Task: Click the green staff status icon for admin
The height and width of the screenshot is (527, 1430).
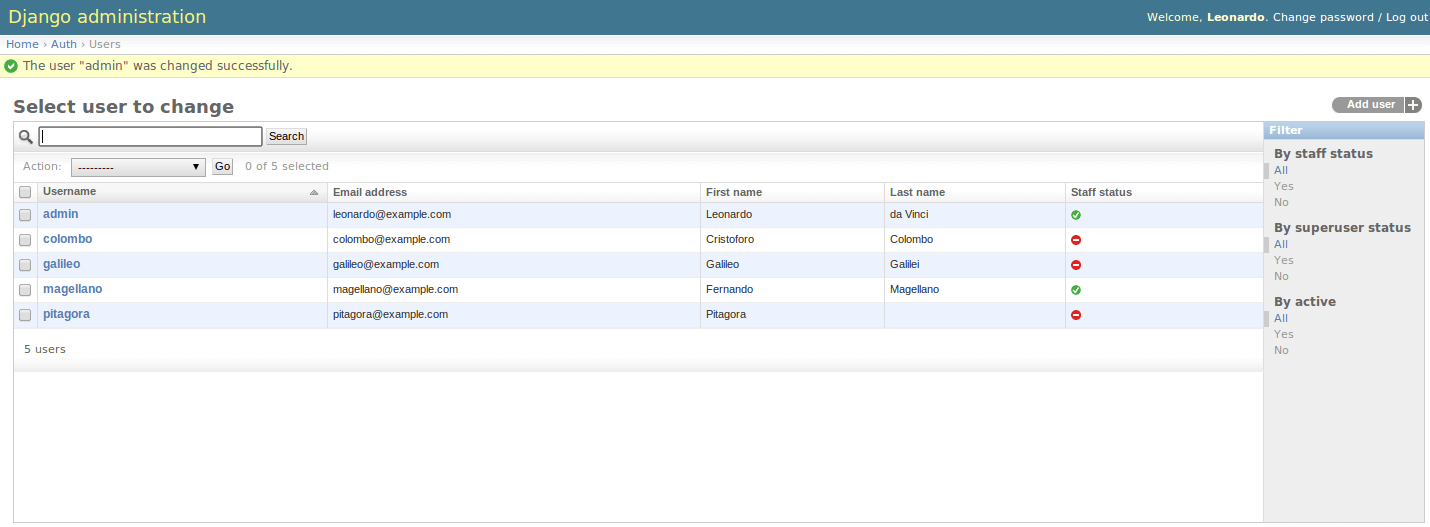Action: (1076, 215)
